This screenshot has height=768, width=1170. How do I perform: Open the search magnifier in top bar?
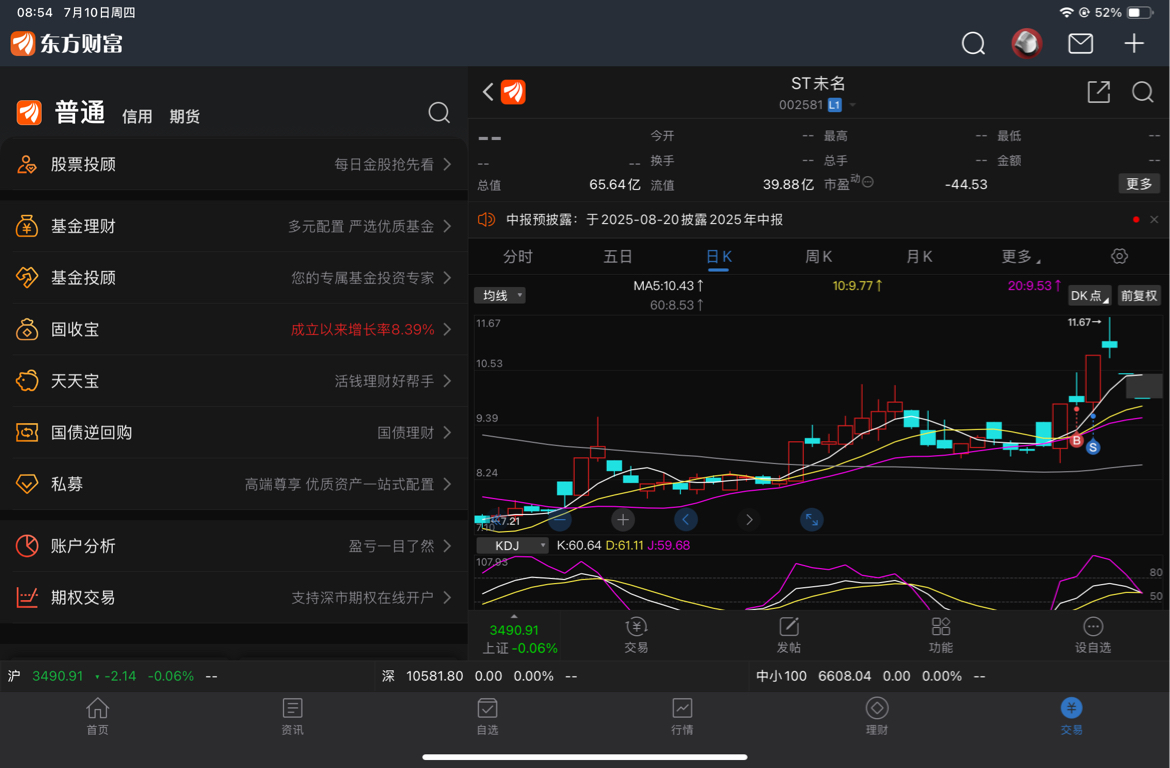[973, 43]
